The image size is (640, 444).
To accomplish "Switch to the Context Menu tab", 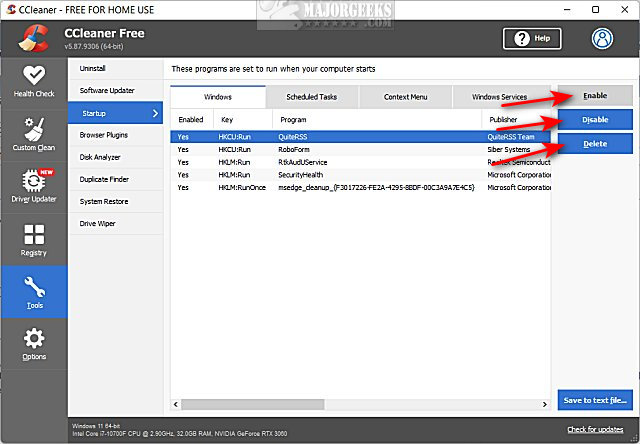I will (x=405, y=97).
